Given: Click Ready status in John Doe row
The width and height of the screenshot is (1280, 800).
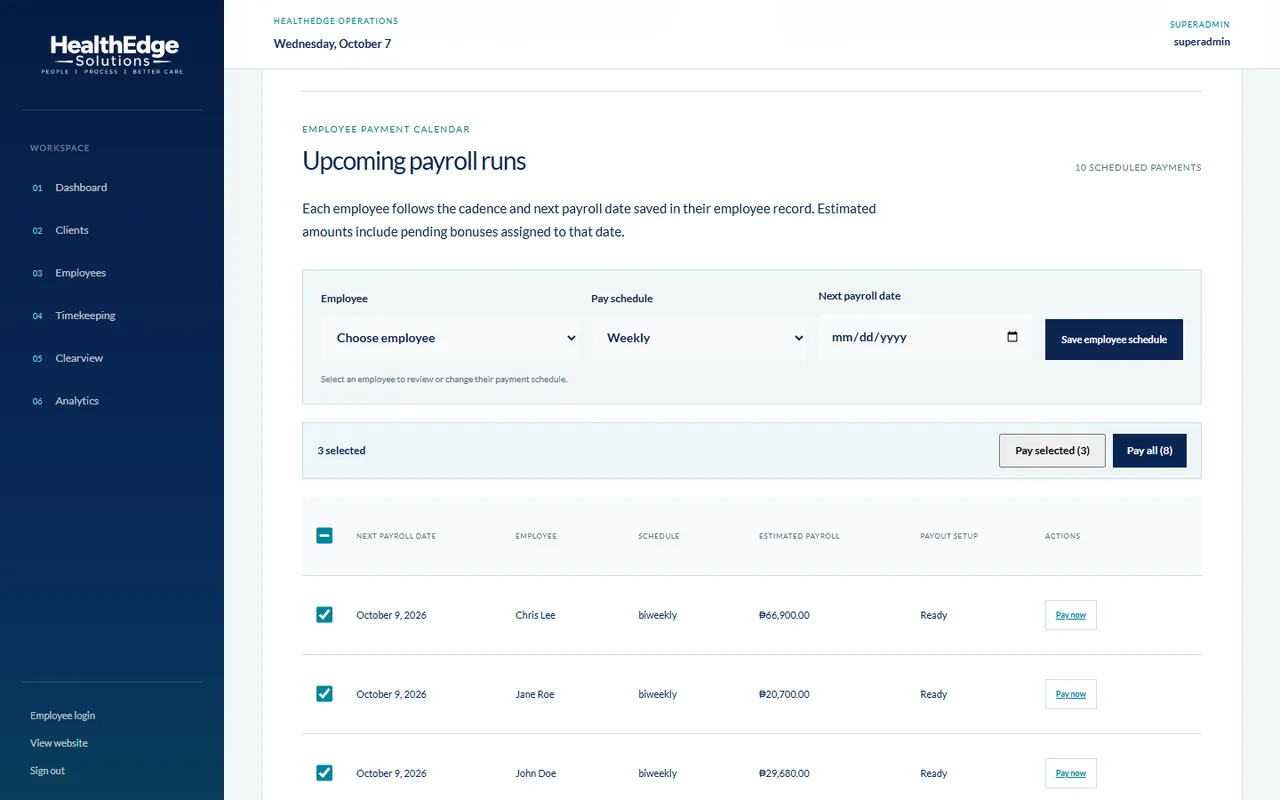Looking at the screenshot, I should pos(933,773).
